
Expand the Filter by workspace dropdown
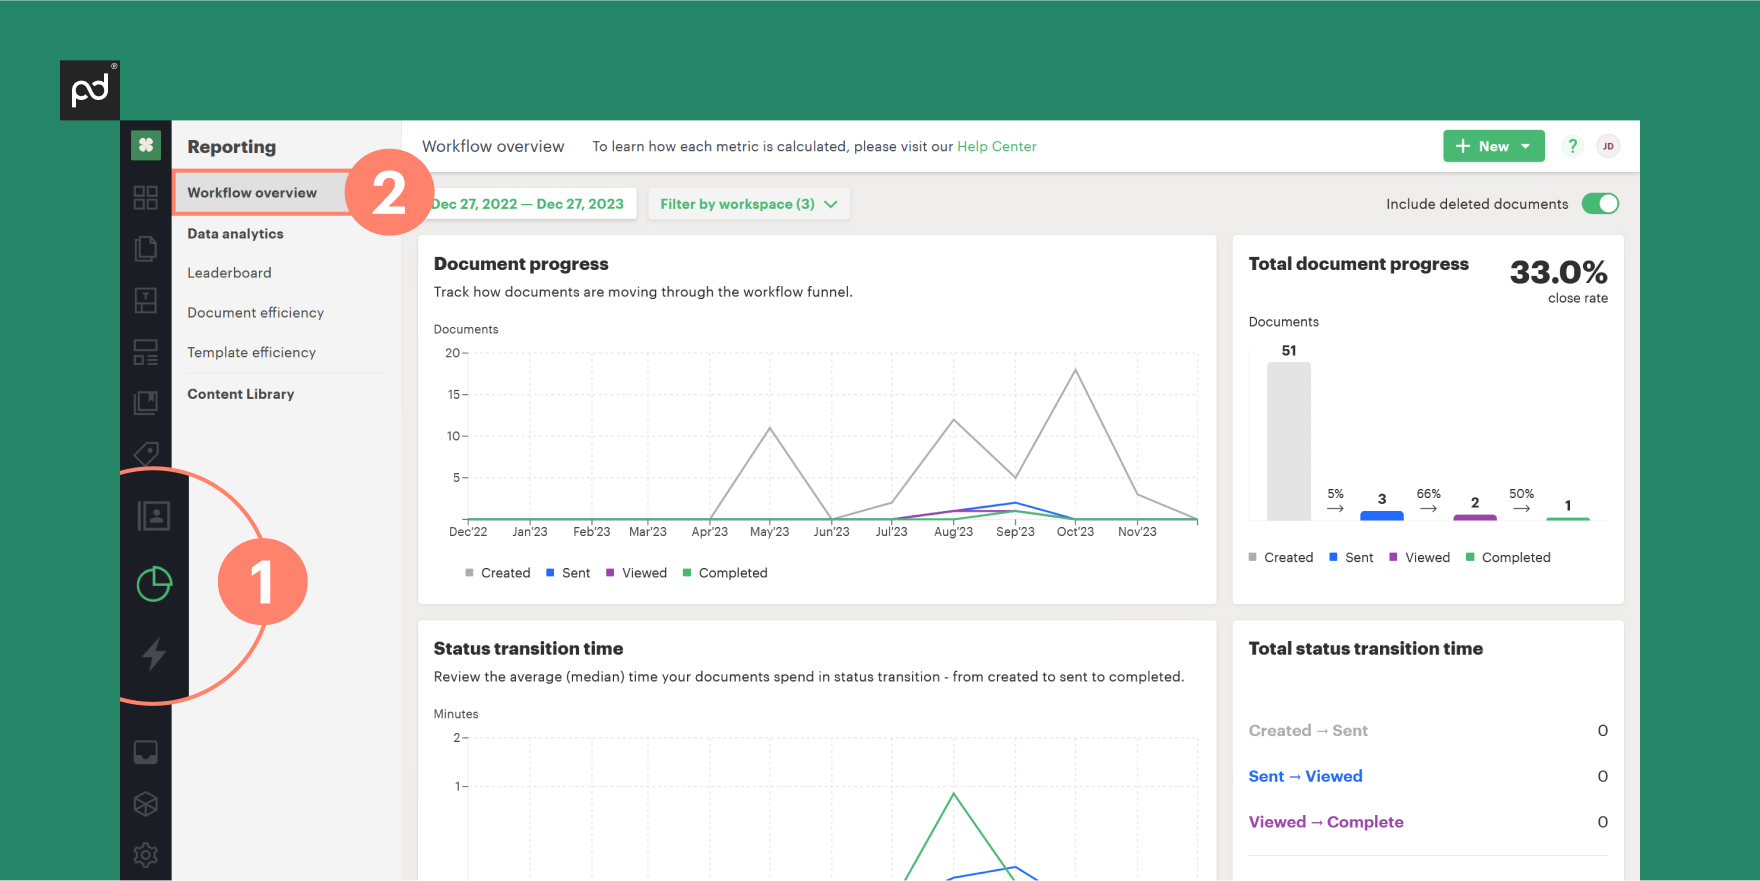[749, 204]
